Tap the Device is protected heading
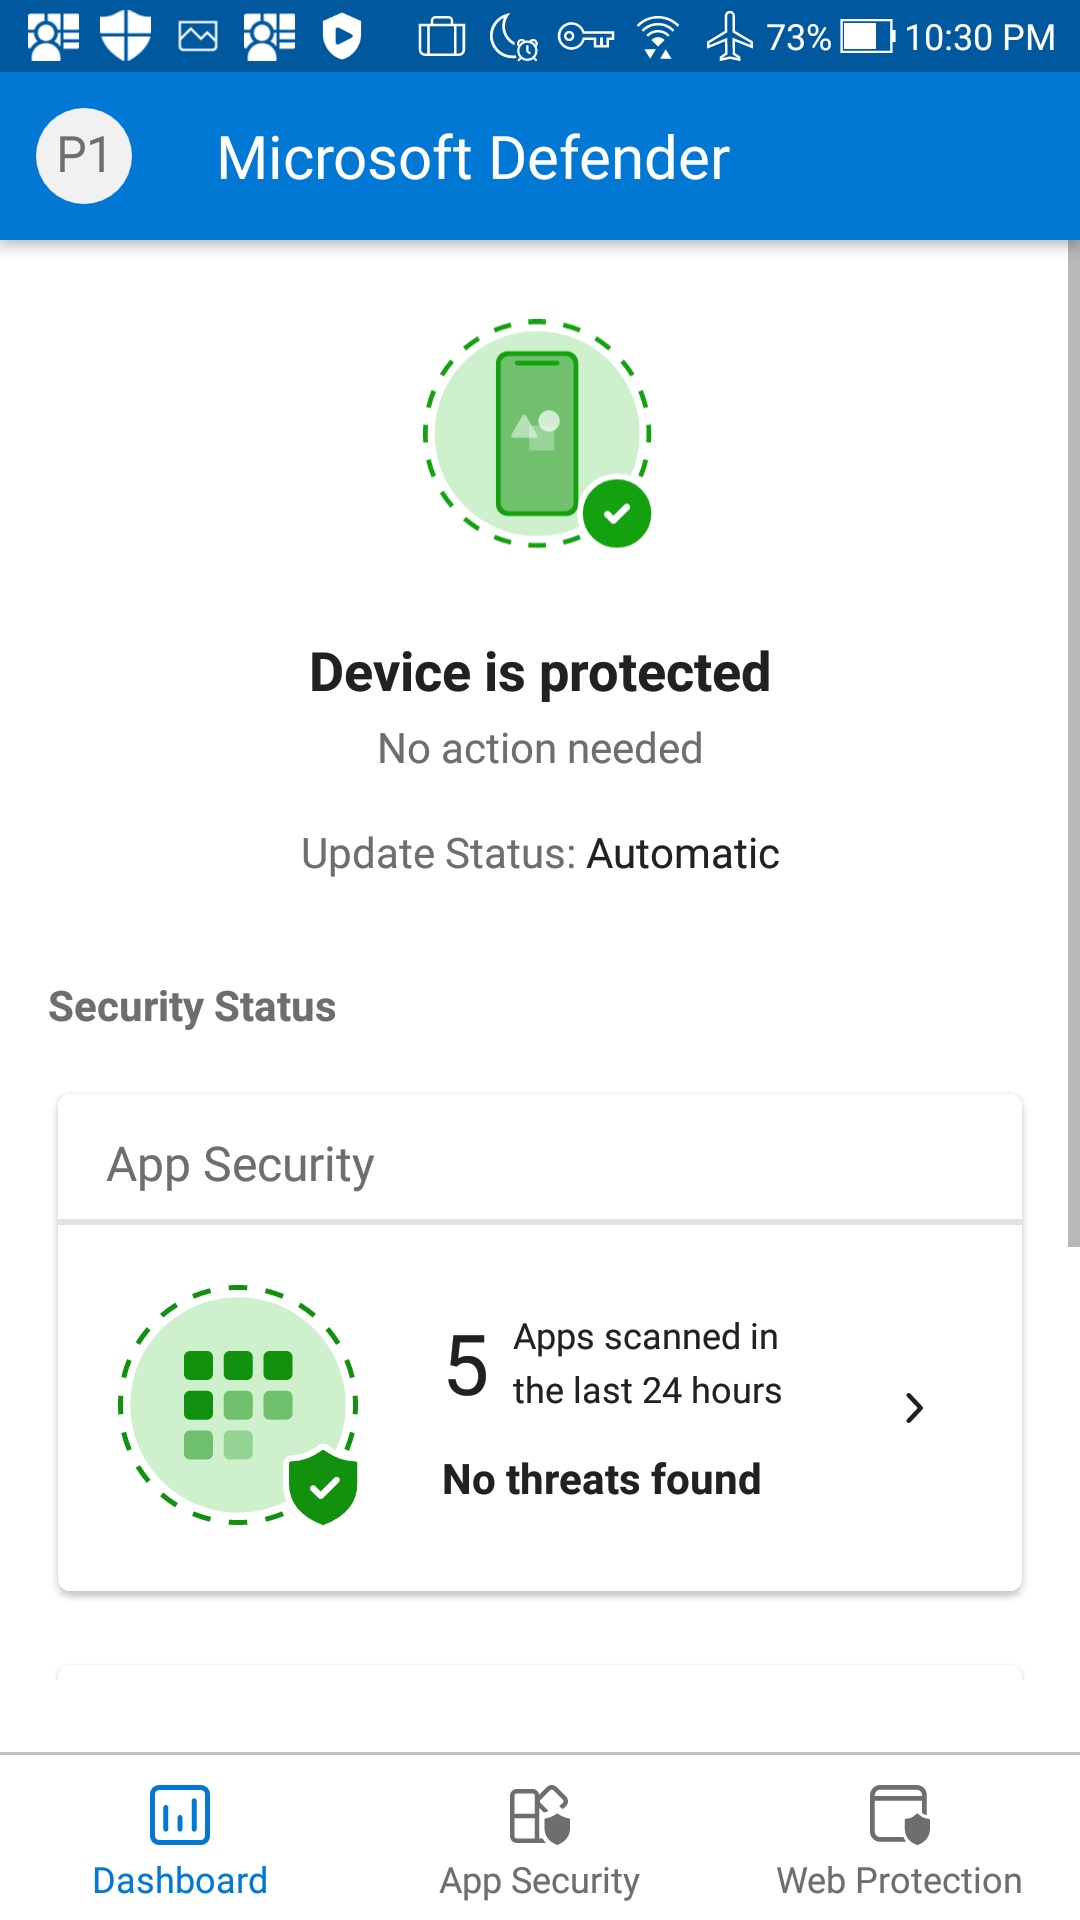The width and height of the screenshot is (1080, 1920). (x=540, y=672)
